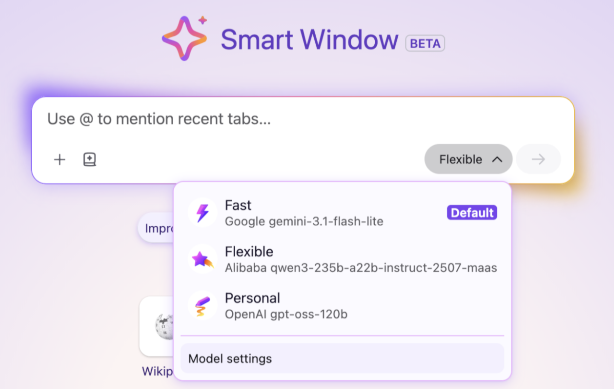Open Model settings

tap(342, 358)
